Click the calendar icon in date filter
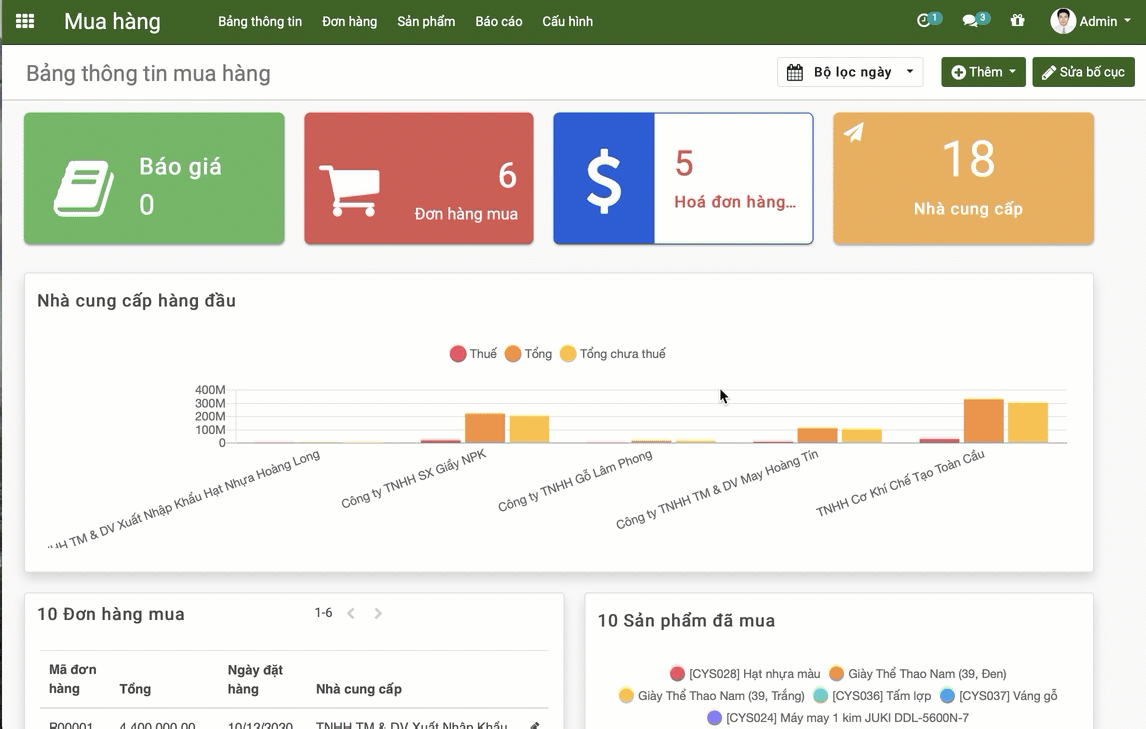Screen dimensions: 1146x729 click(x=794, y=72)
